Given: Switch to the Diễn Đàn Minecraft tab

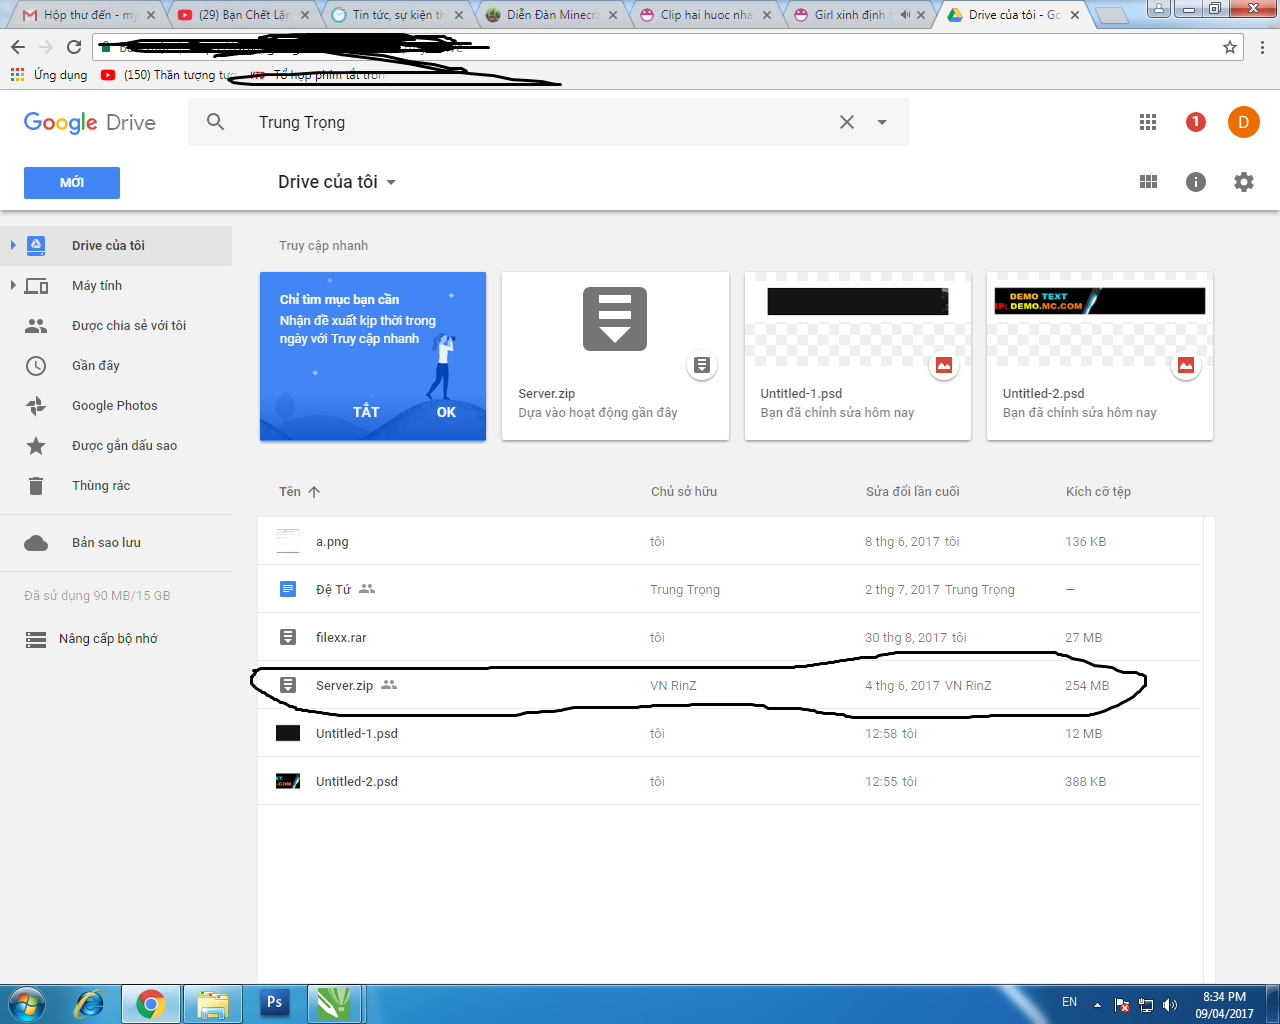Looking at the screenshot, I should coord(552,15).
